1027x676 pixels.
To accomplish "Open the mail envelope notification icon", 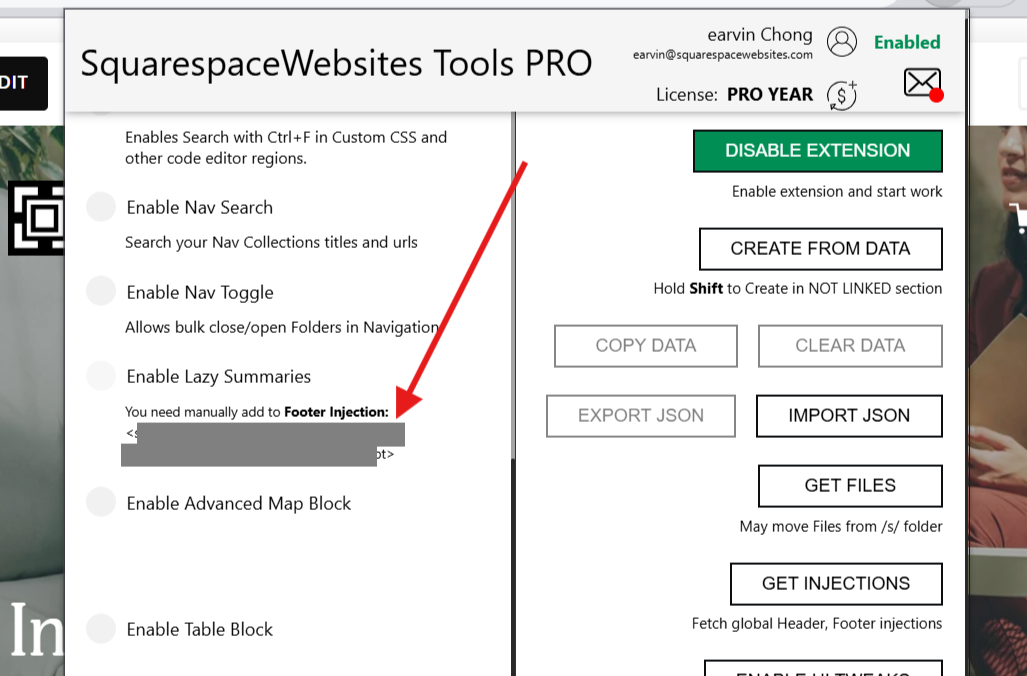I will (924, 84).
